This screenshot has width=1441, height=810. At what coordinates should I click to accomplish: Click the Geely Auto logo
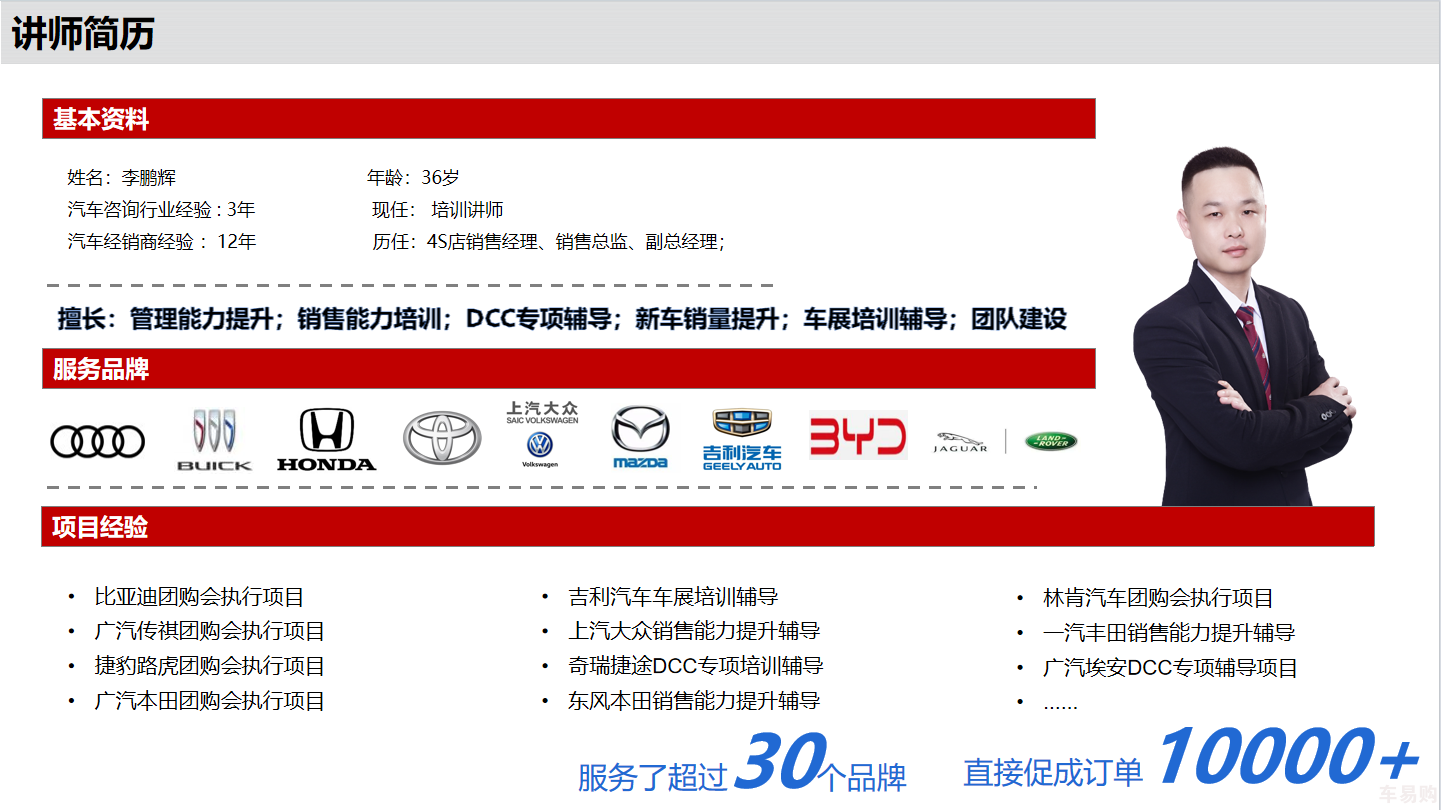[x=742, y=439]
